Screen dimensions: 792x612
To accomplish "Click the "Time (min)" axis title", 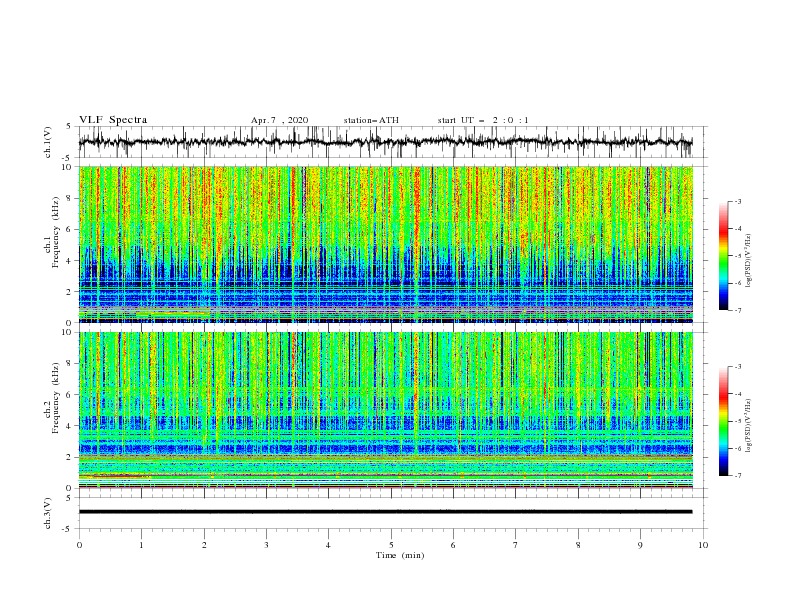I will click(x=400, y=555).
